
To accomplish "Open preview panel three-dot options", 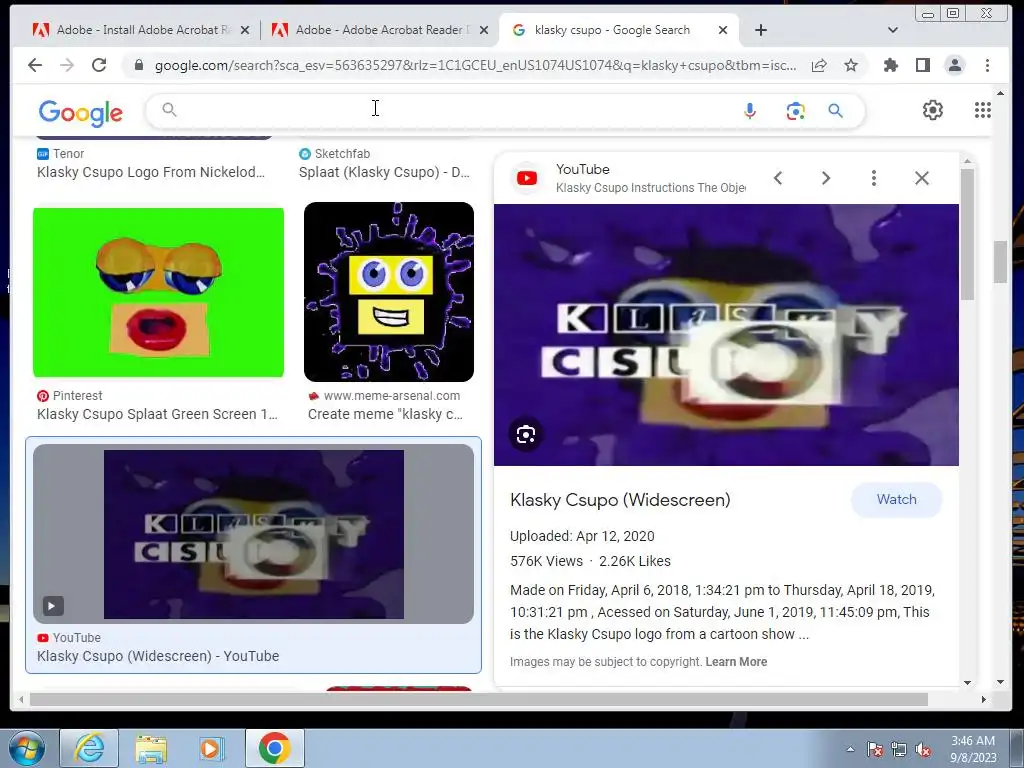I will click(874, 178).
